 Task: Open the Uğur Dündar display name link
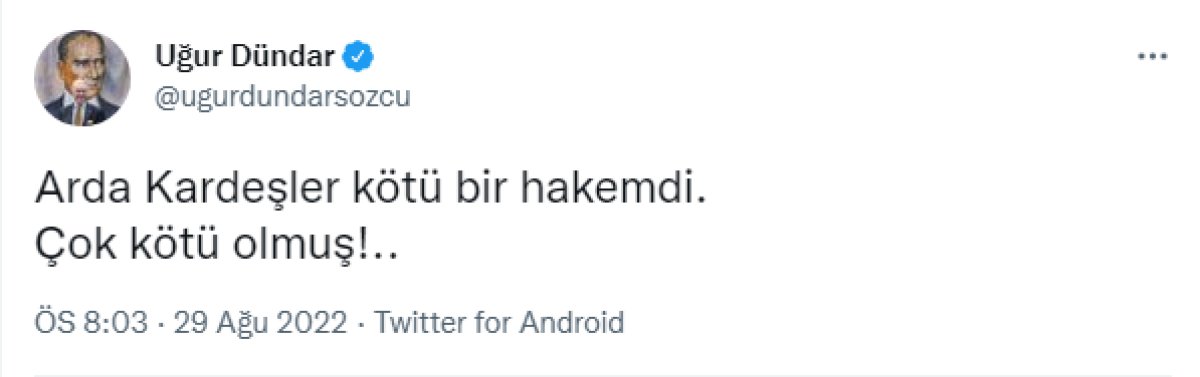pyautogui.click(x=244, y=57)
